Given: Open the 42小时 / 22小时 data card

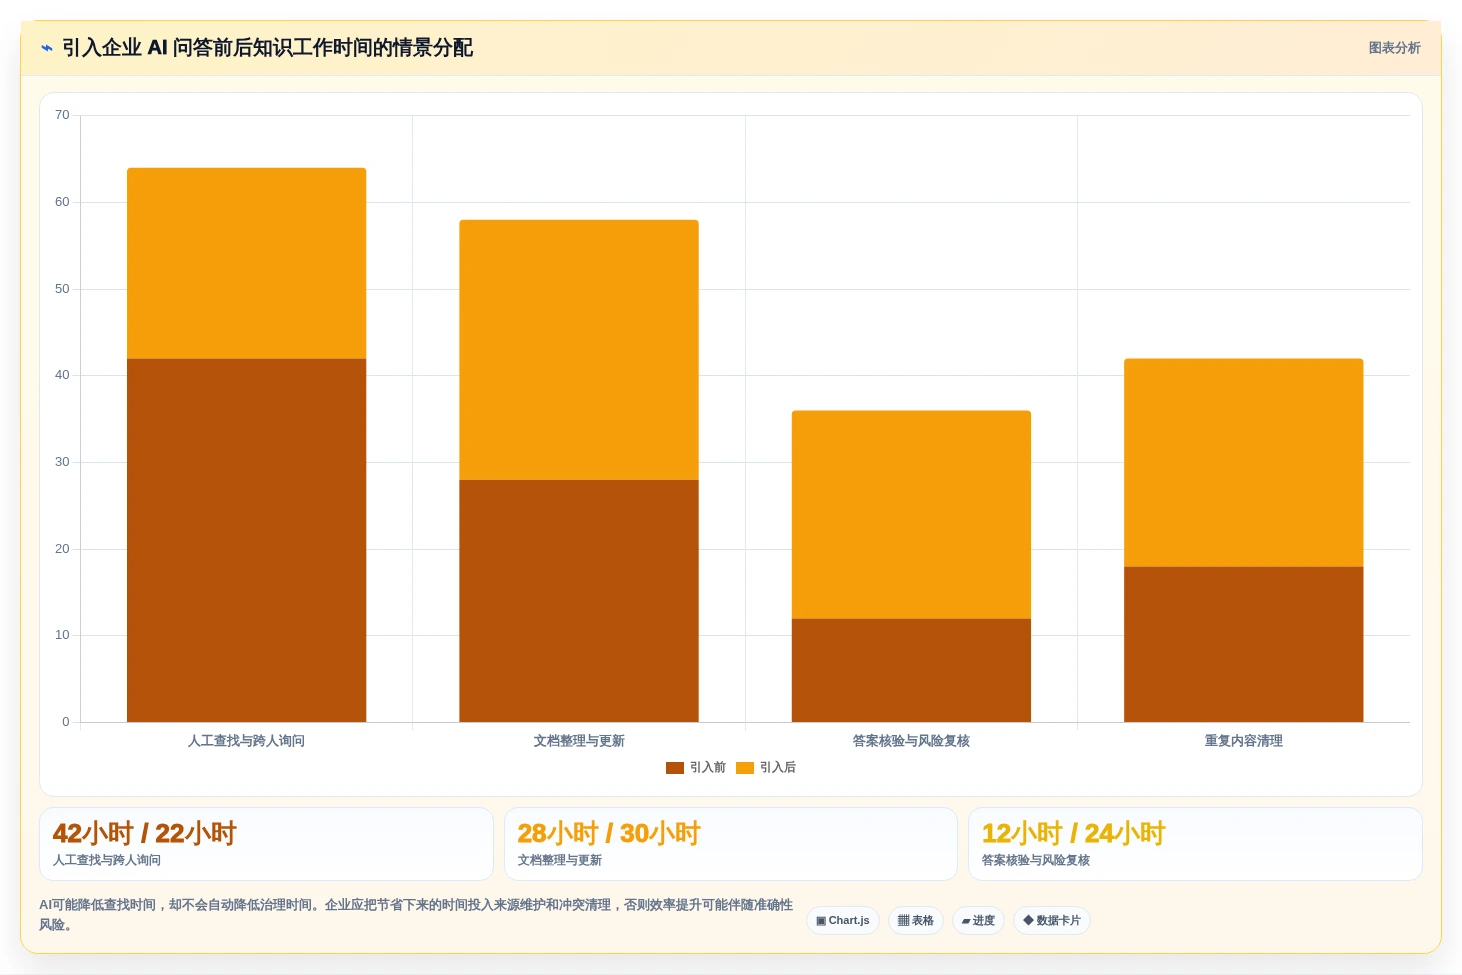Looking at the screenshot, I should [x=266, y=844].
